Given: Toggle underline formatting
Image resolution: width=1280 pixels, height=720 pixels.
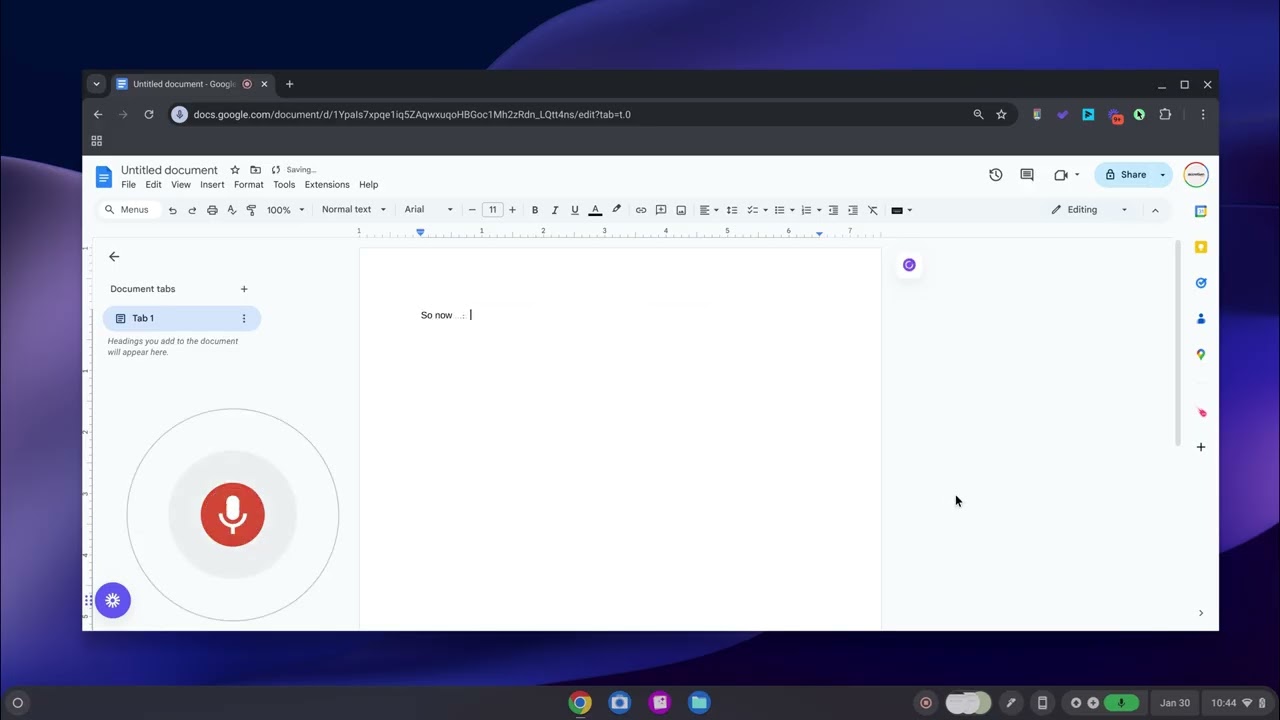Looking at the screenshot, I should pyautogui.click(x=575, y=210).
